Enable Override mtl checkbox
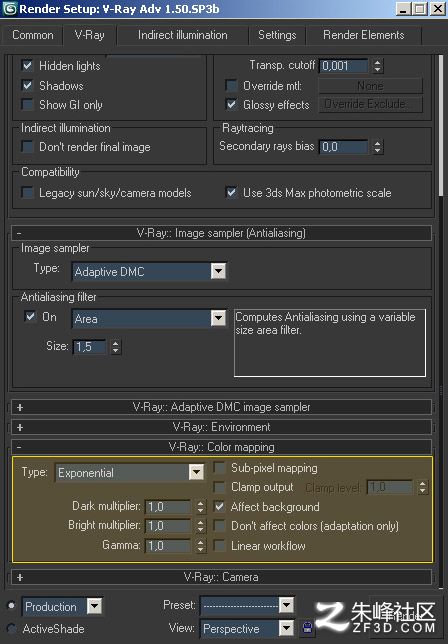This screenshot has height=644, width=448. coord(231,85)
